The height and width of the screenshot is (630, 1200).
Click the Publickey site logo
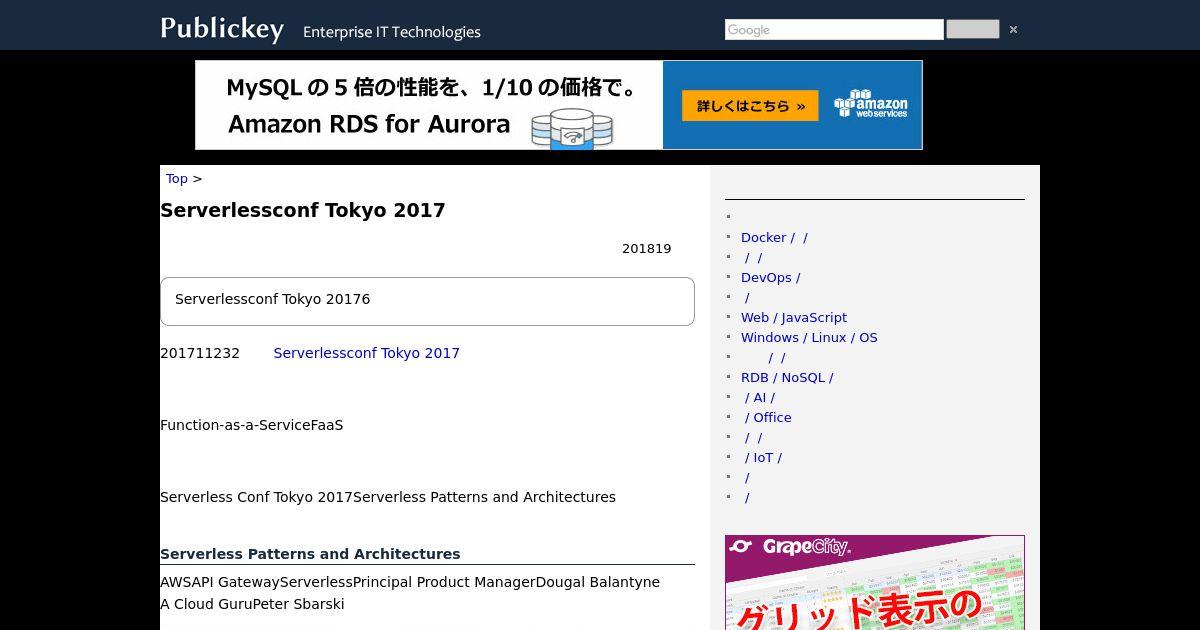pos(222,29)
